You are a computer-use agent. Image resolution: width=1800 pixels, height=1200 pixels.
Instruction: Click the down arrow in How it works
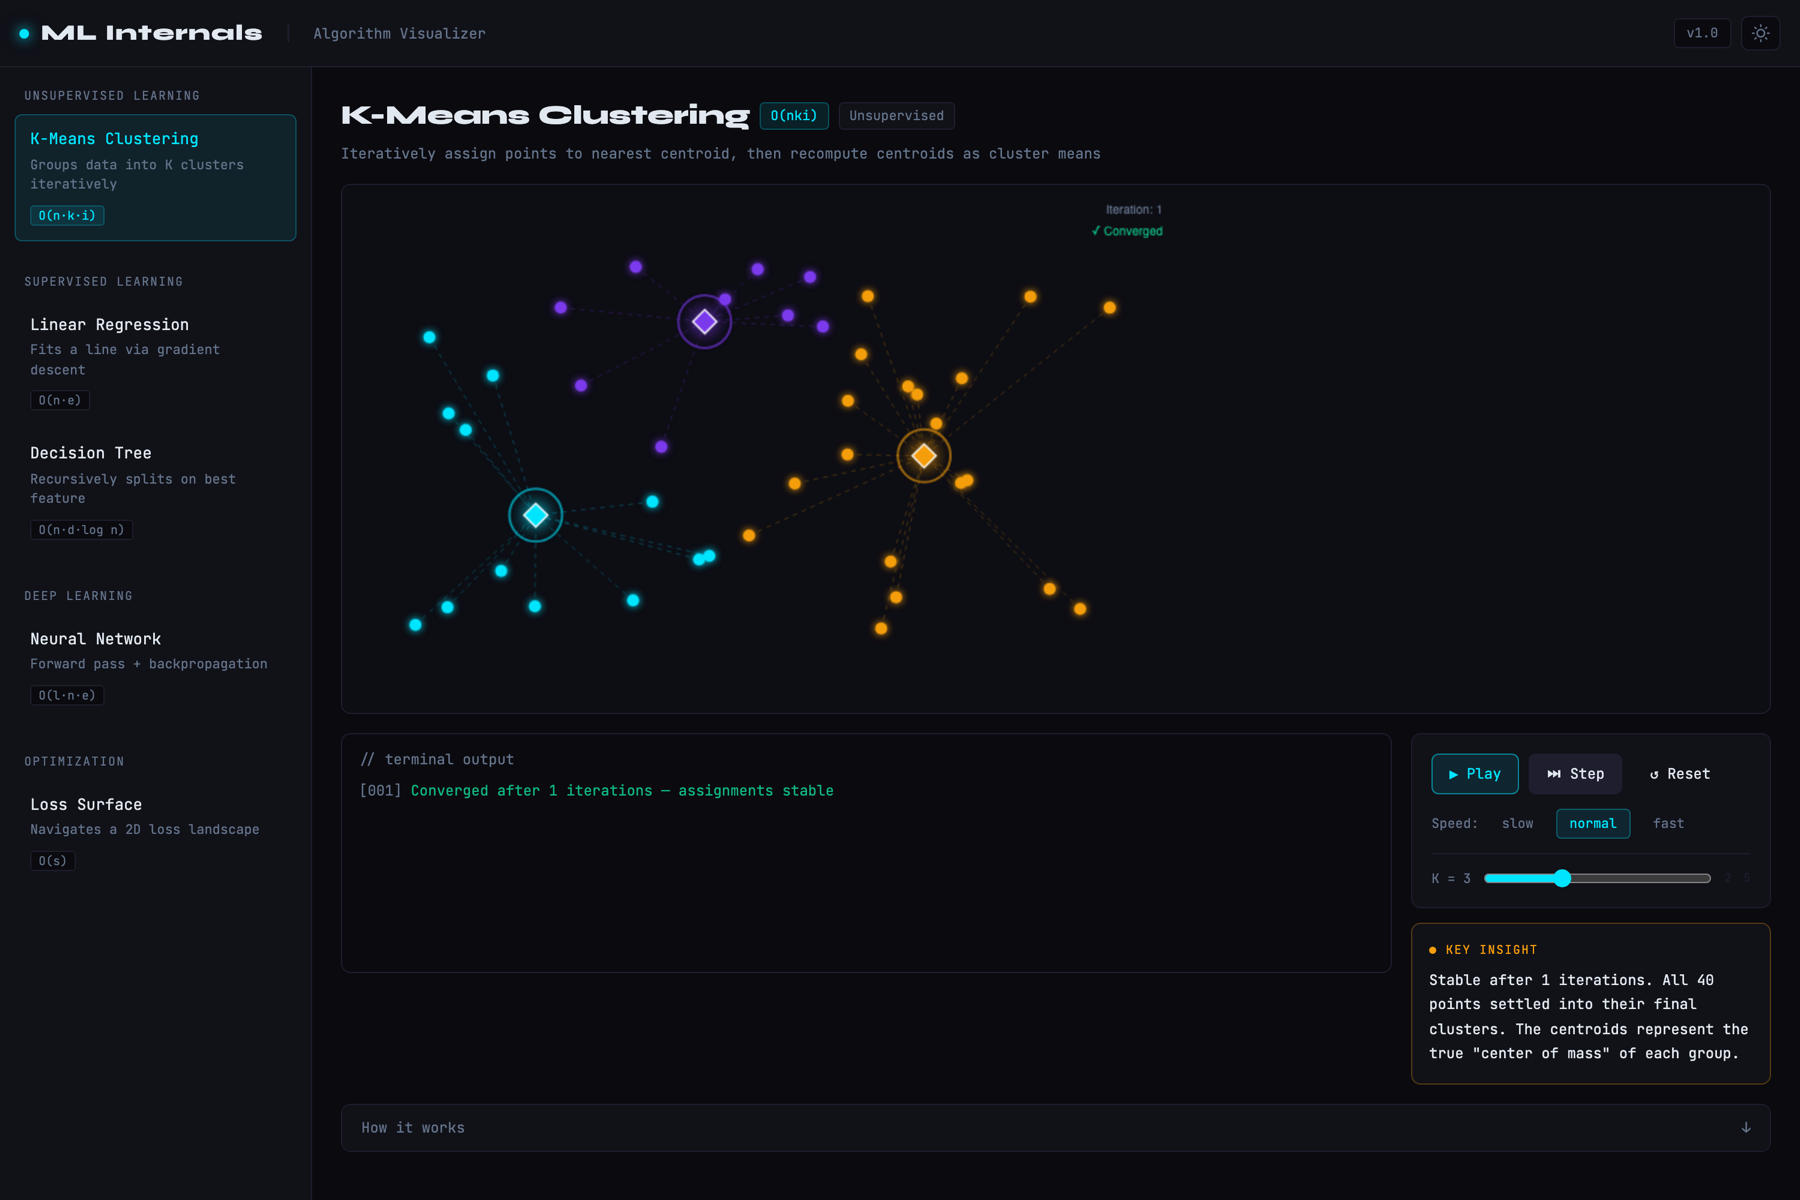point(1746,1128)
